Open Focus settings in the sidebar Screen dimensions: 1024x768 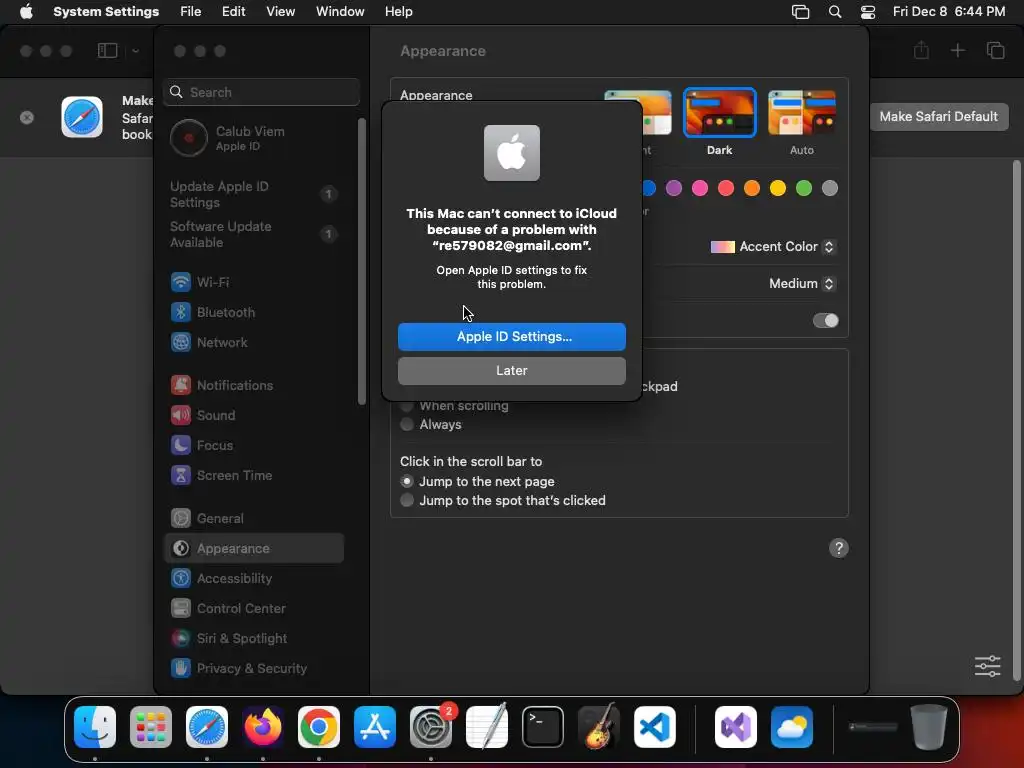pos(254,445)
